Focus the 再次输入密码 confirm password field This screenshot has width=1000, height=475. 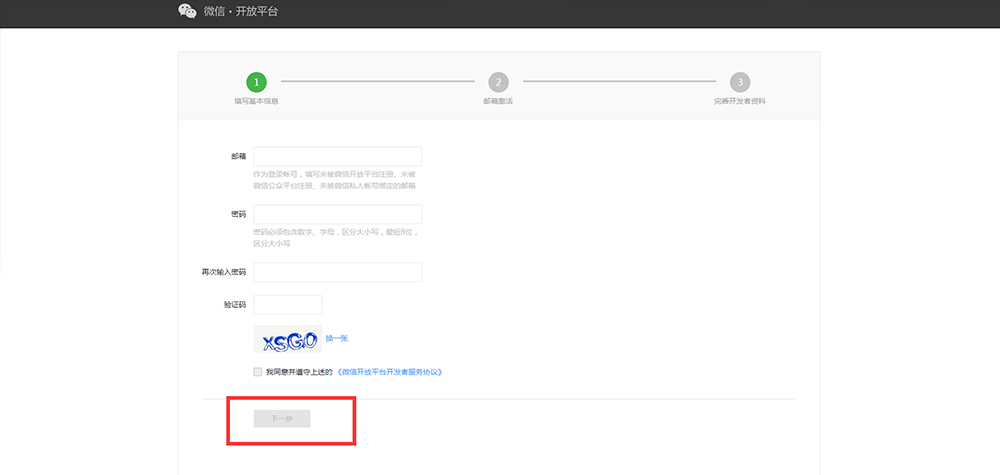pyautogui.click(x=337, y=272)
